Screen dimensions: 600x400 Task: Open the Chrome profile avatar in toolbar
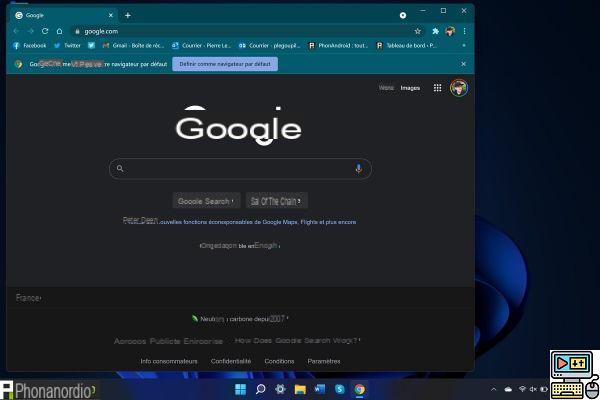pyautogui.click(x=450, y=31)
